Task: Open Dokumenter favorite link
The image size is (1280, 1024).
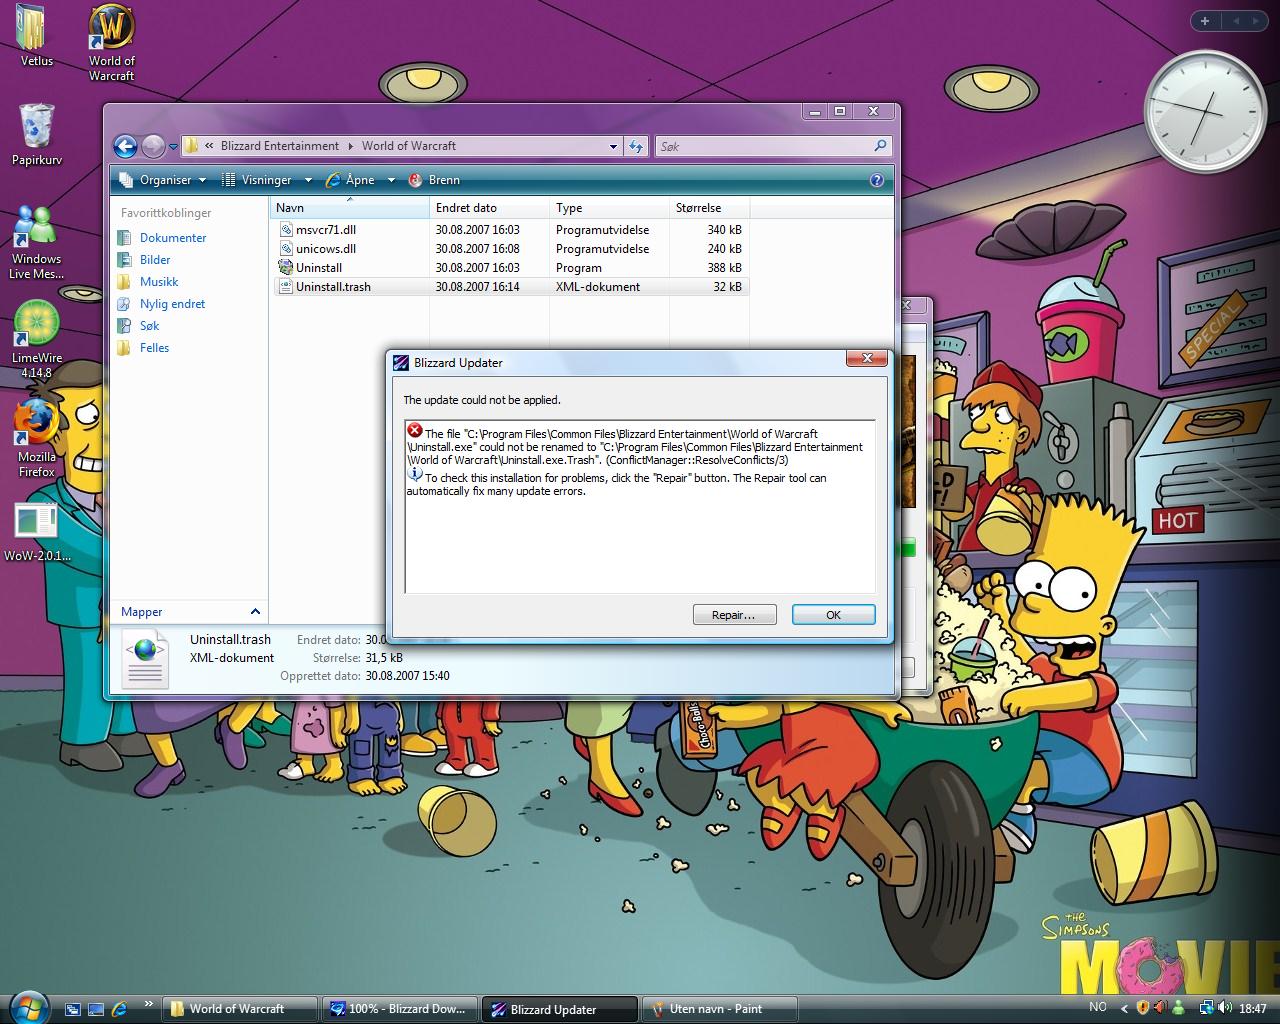Action: point(173,238)
